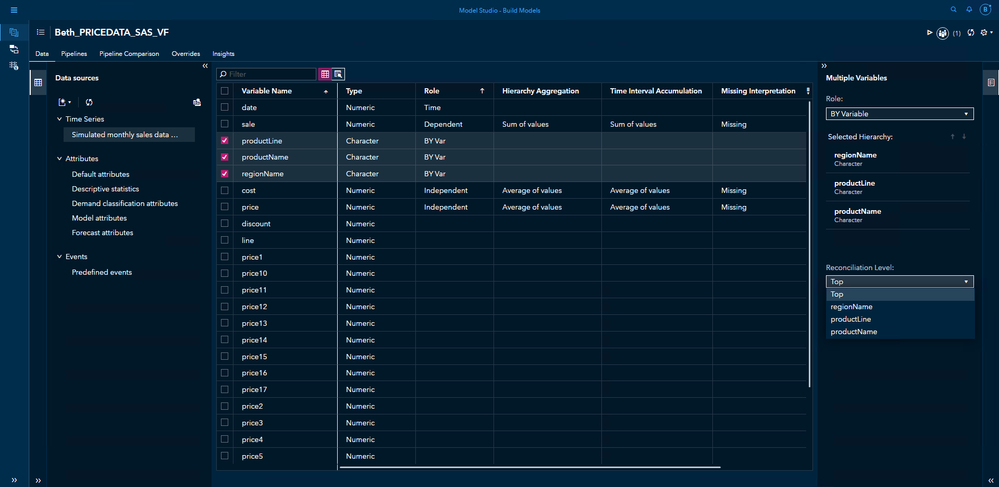Move selected hierarchy item up

(953, 136)
